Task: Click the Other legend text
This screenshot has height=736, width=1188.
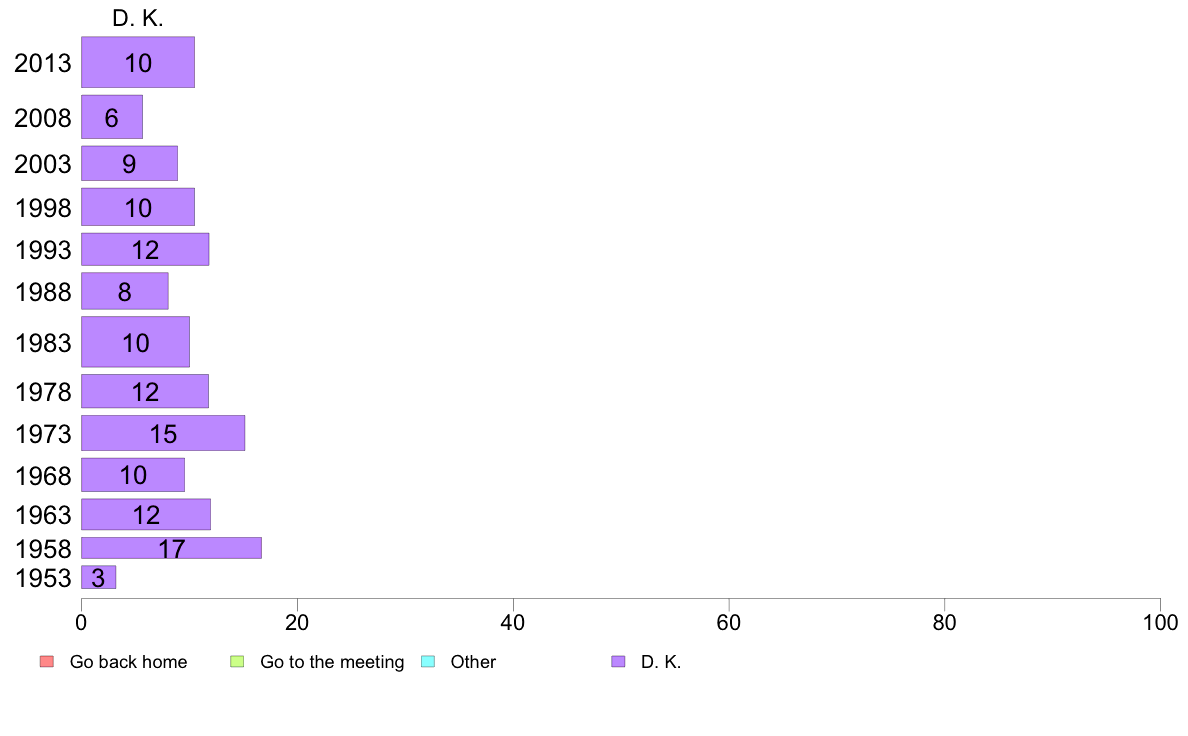Action: (x=473, y=662)
